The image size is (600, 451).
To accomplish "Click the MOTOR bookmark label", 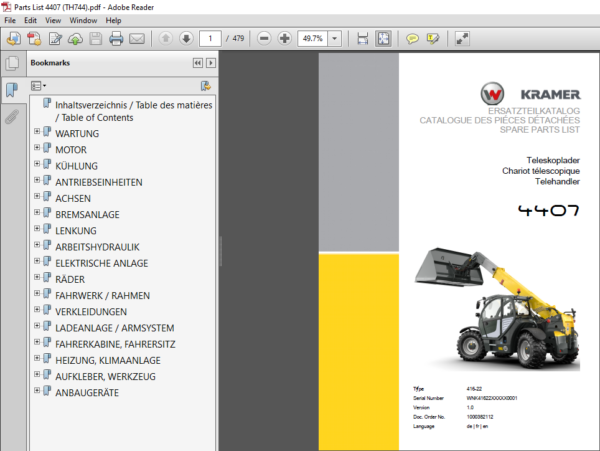I will [71, 150].
